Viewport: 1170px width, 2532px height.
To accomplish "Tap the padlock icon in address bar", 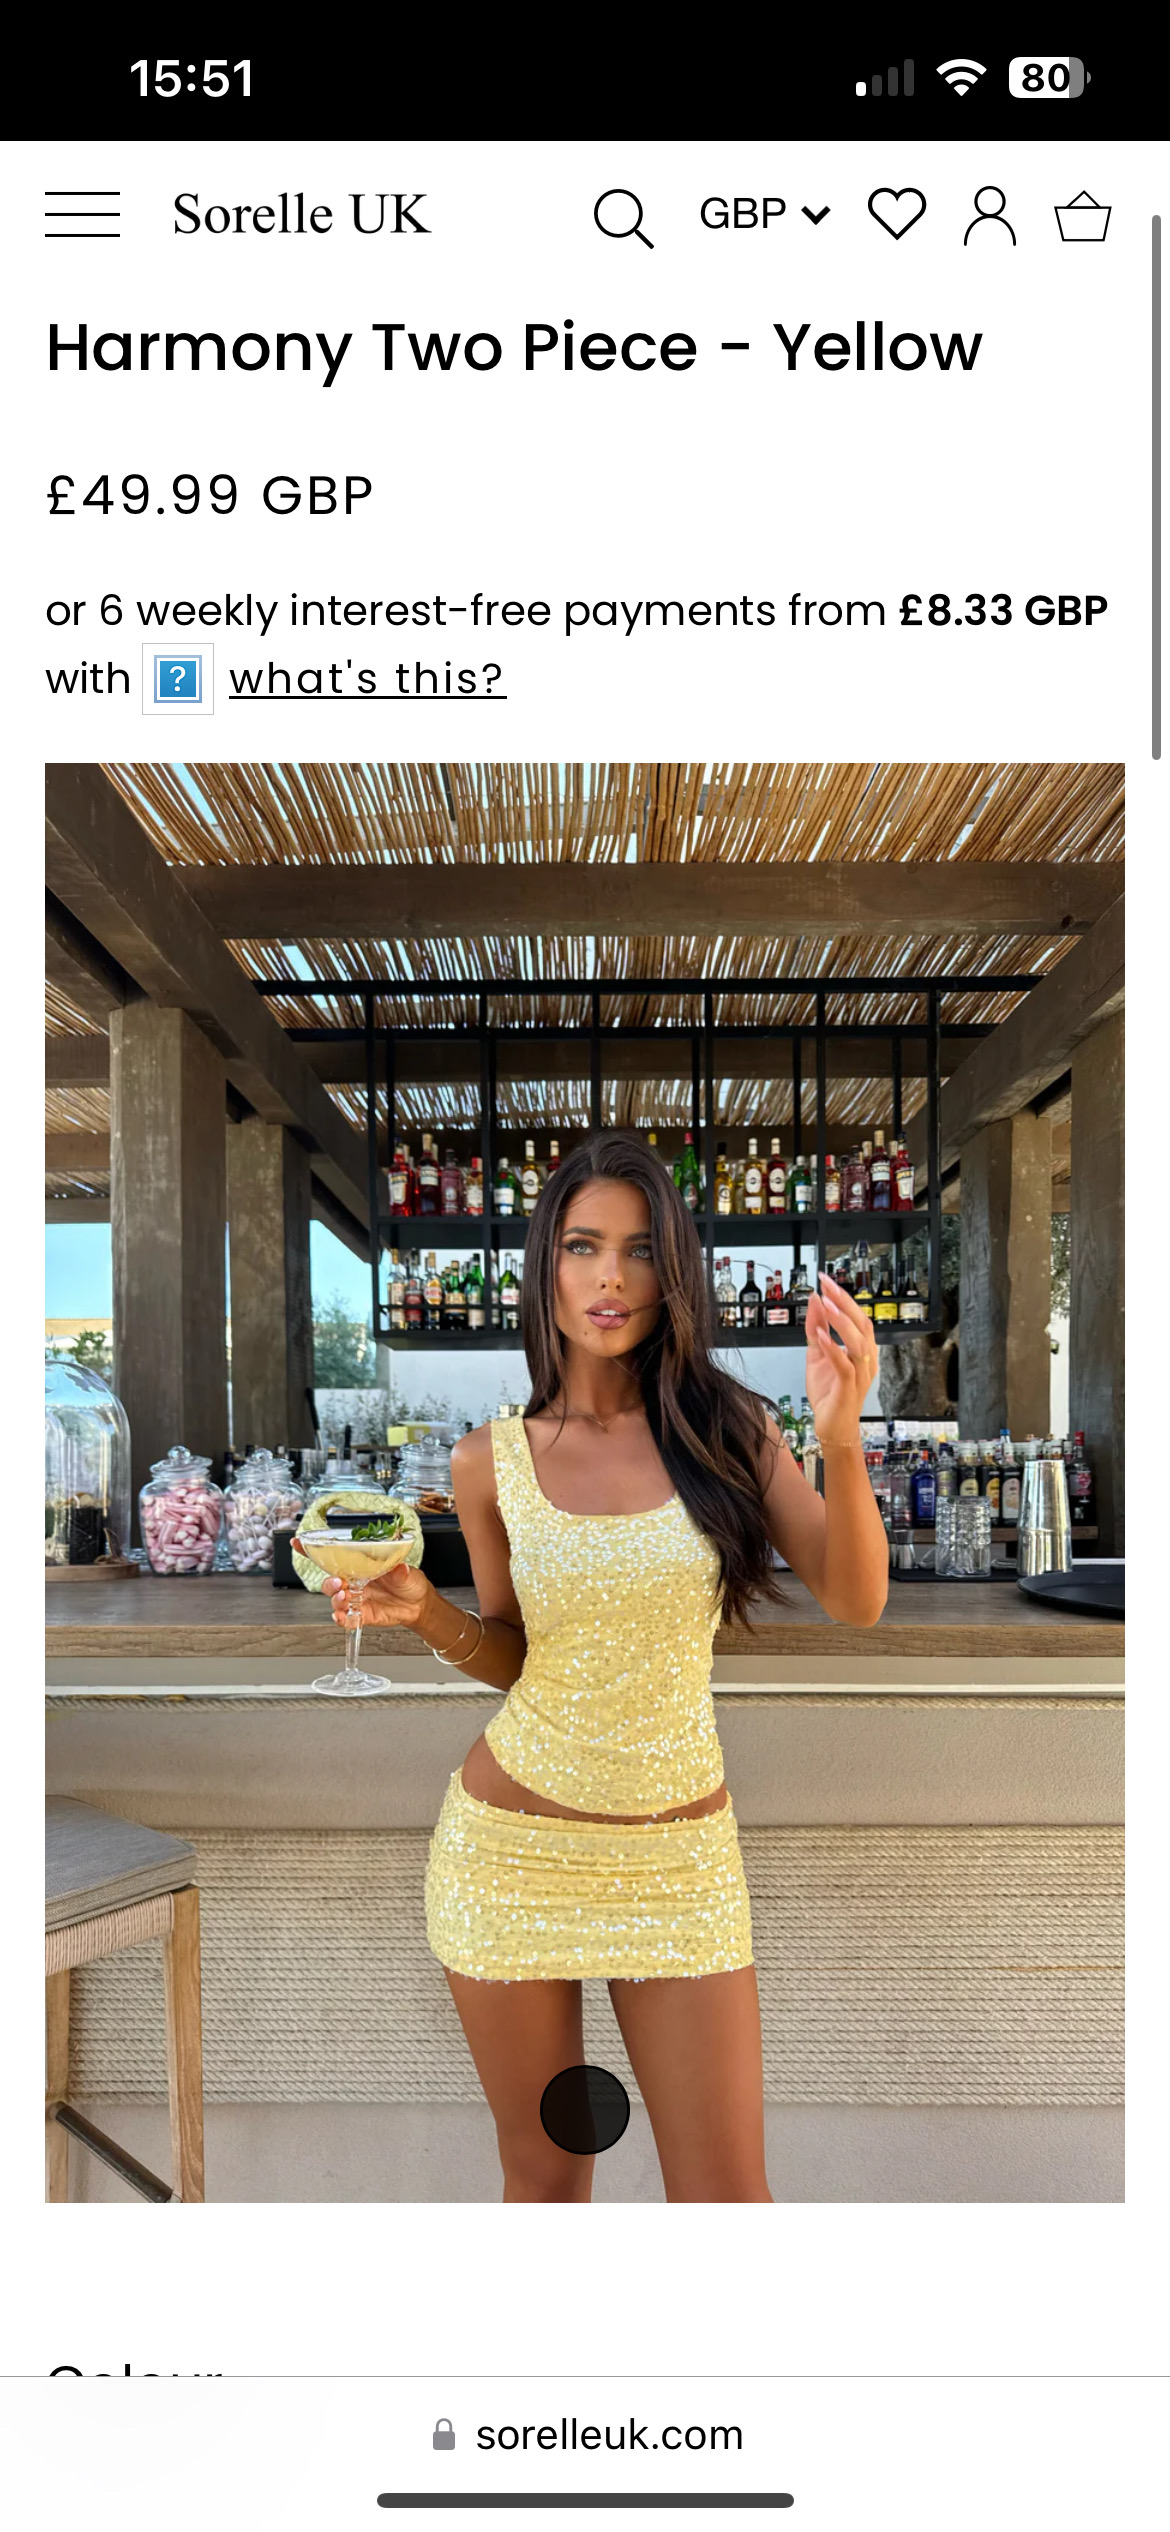I will pos(444,2434).
